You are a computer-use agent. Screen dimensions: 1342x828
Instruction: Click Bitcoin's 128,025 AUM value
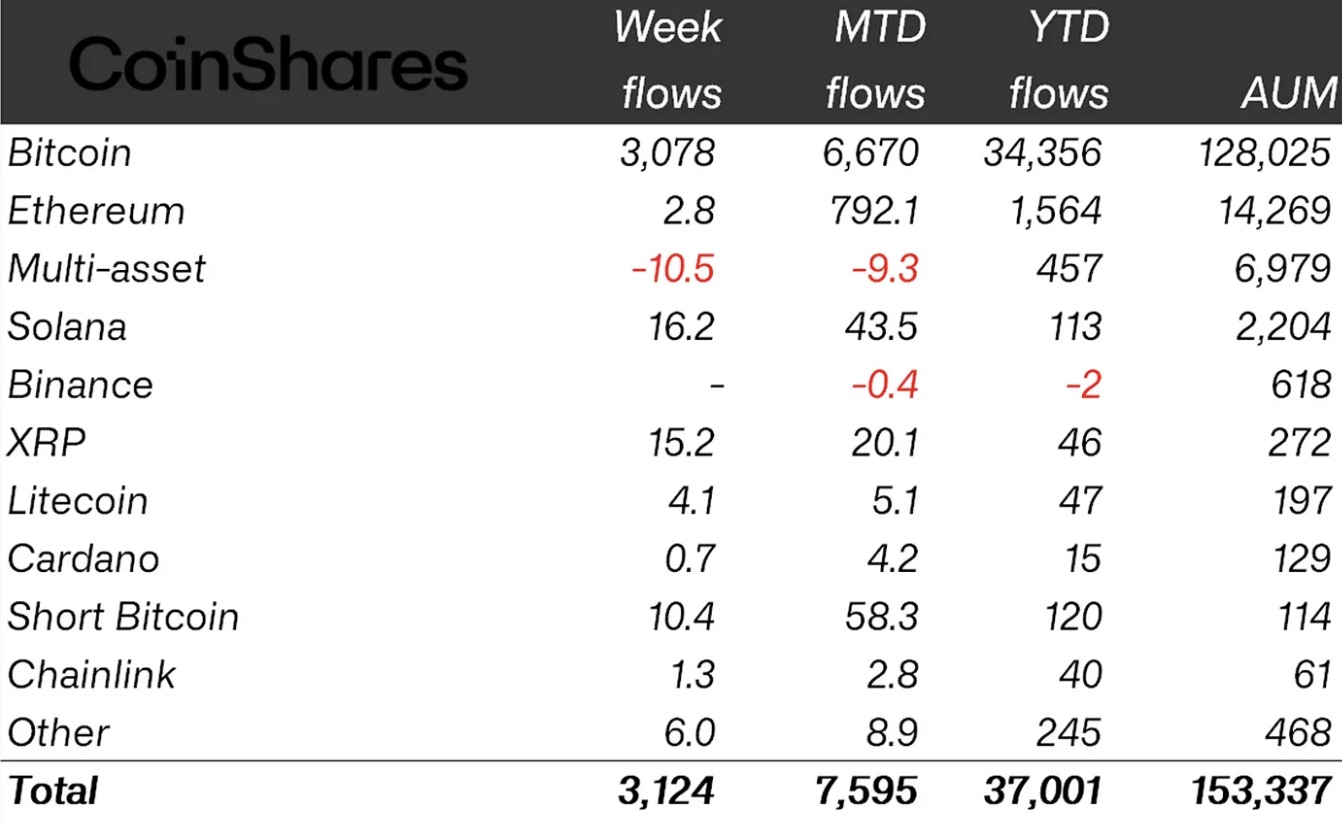tap(1263, 153)
